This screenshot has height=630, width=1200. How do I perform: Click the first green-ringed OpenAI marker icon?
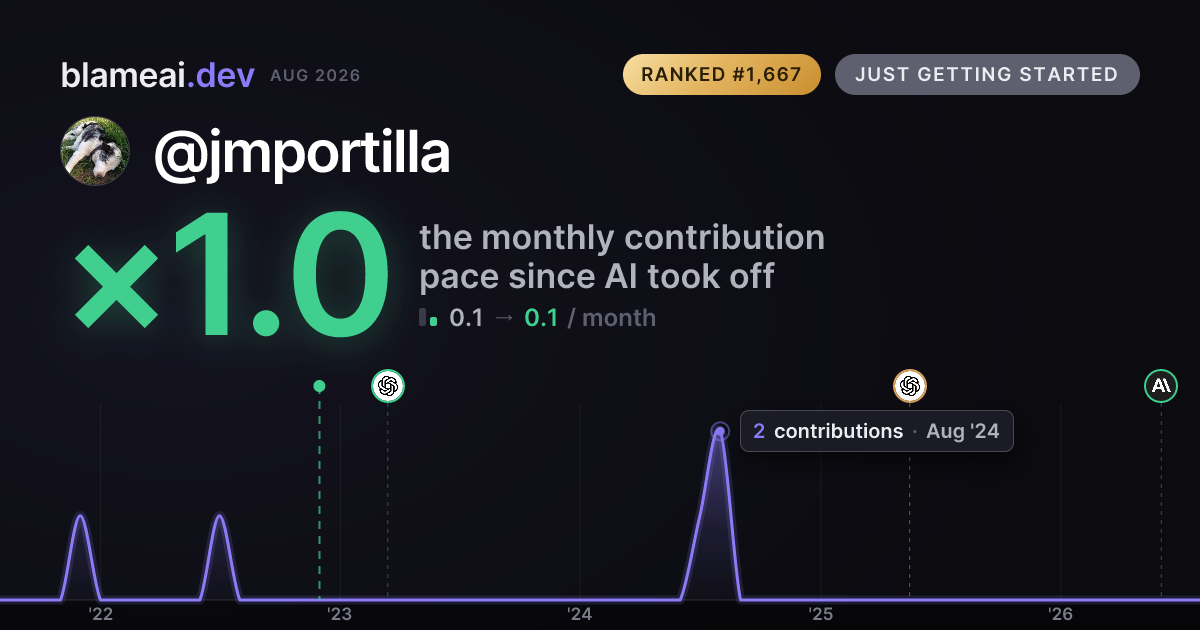tap(388, 386)
